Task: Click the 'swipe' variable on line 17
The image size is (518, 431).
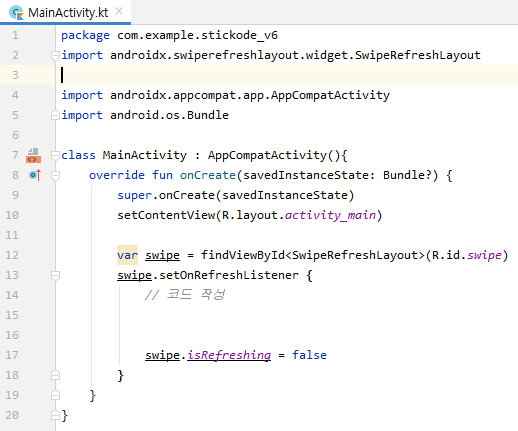Action: [162, 355]
